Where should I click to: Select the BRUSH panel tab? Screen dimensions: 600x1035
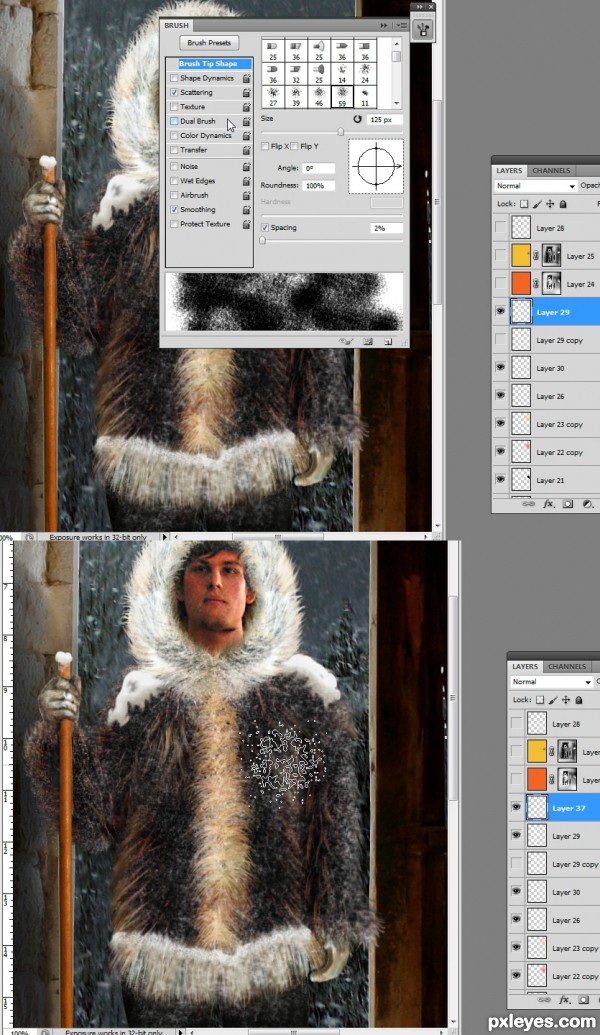click(x=177, y=25)
